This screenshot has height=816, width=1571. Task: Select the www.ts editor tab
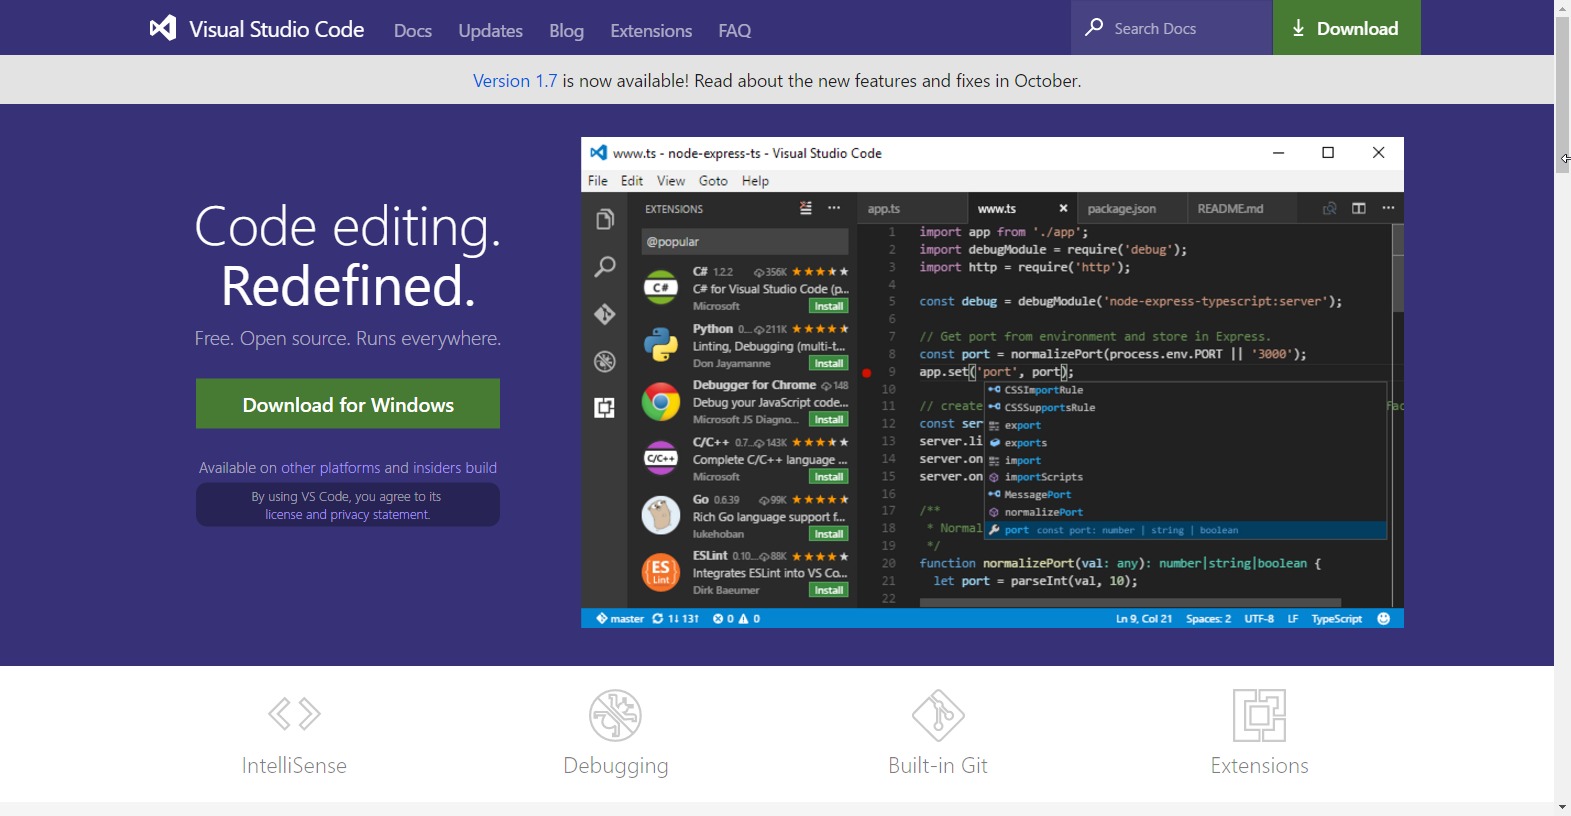[x=1022, y=209]
